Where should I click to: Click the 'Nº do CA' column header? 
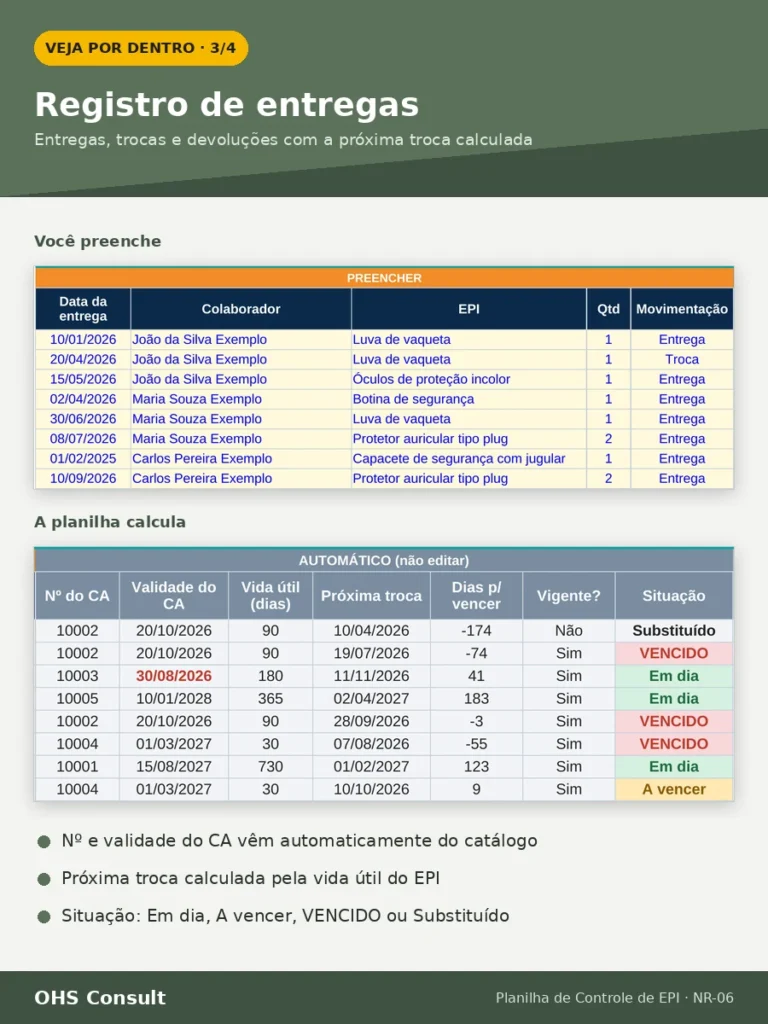[x=77, y=596]
